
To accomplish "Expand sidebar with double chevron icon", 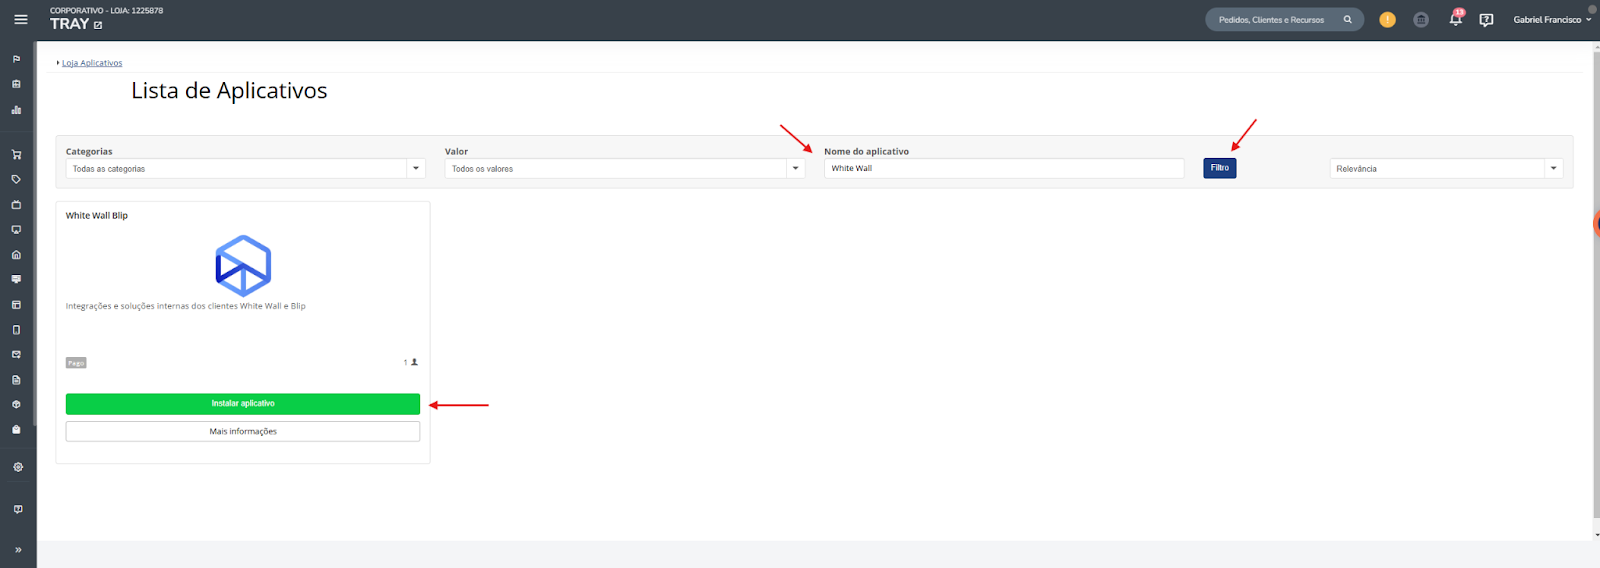I will (18, 550).
